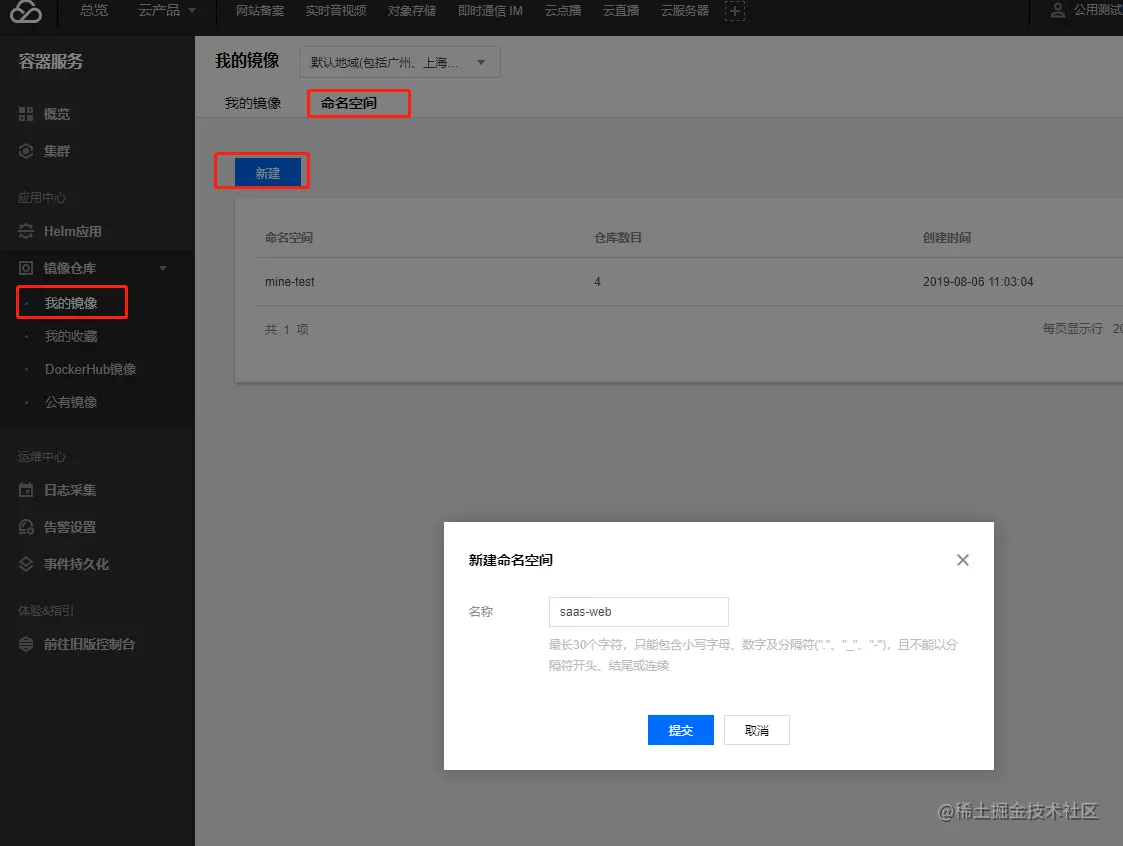Click the mine-test namespace row
The width and height of the screenshot is (1123, 846).
pyautogui.click(x=689, y=282)
